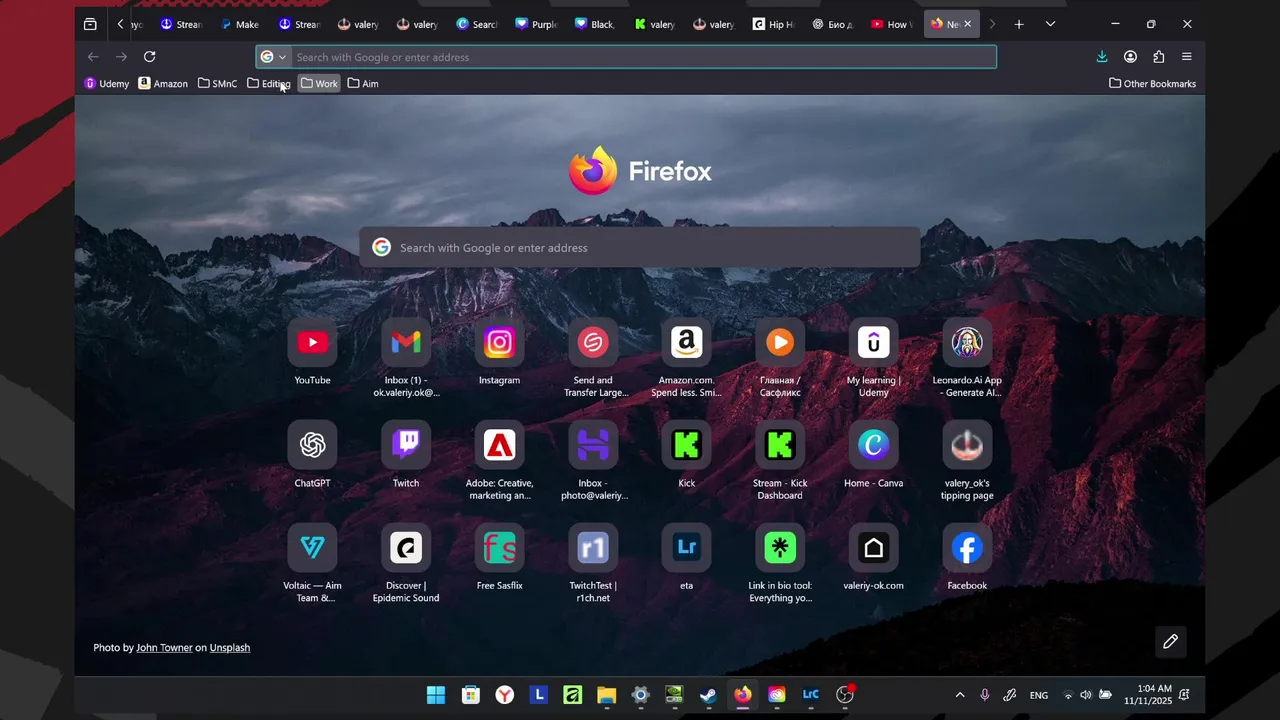Open the Extensions puzzle-piece icon
The height and width of the screenshot is (720, 1280).
(1158, 57)
